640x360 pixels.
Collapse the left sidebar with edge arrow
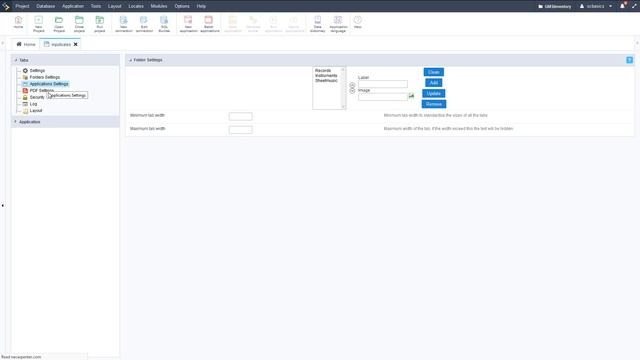3,205
